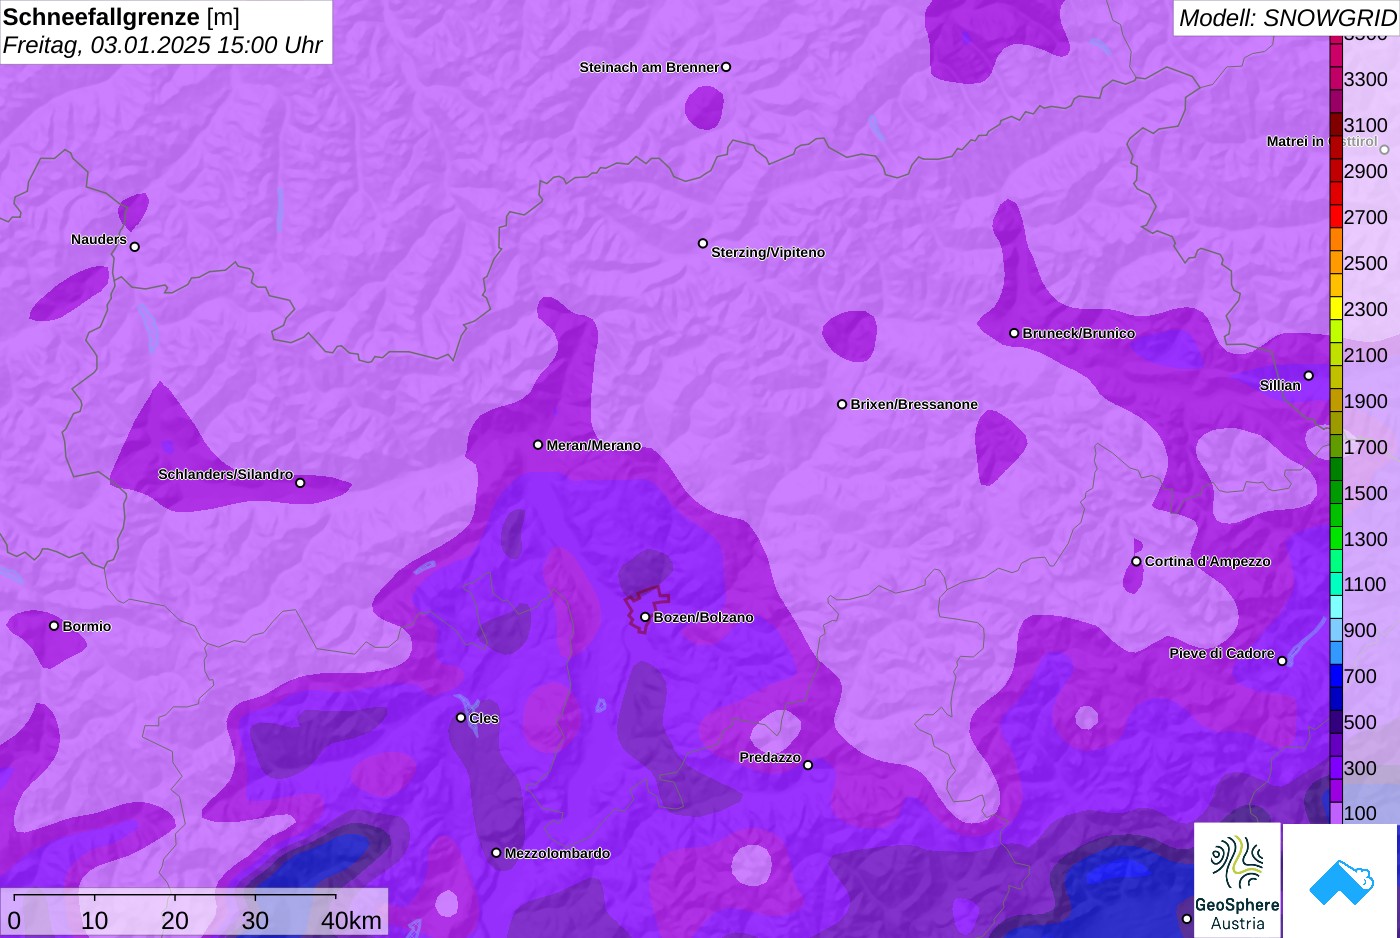
Task: Click the Sterzing/Vipiteno map marker
Action: (x=703, y=243)
